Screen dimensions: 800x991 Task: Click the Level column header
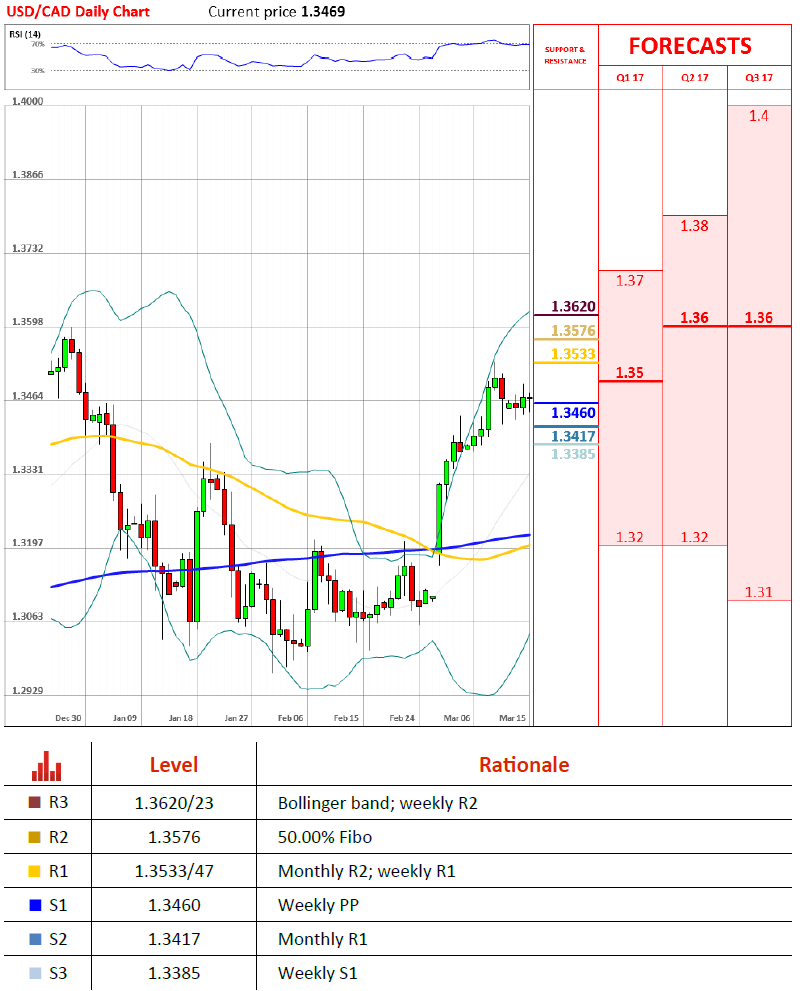[x=174, y=765]
